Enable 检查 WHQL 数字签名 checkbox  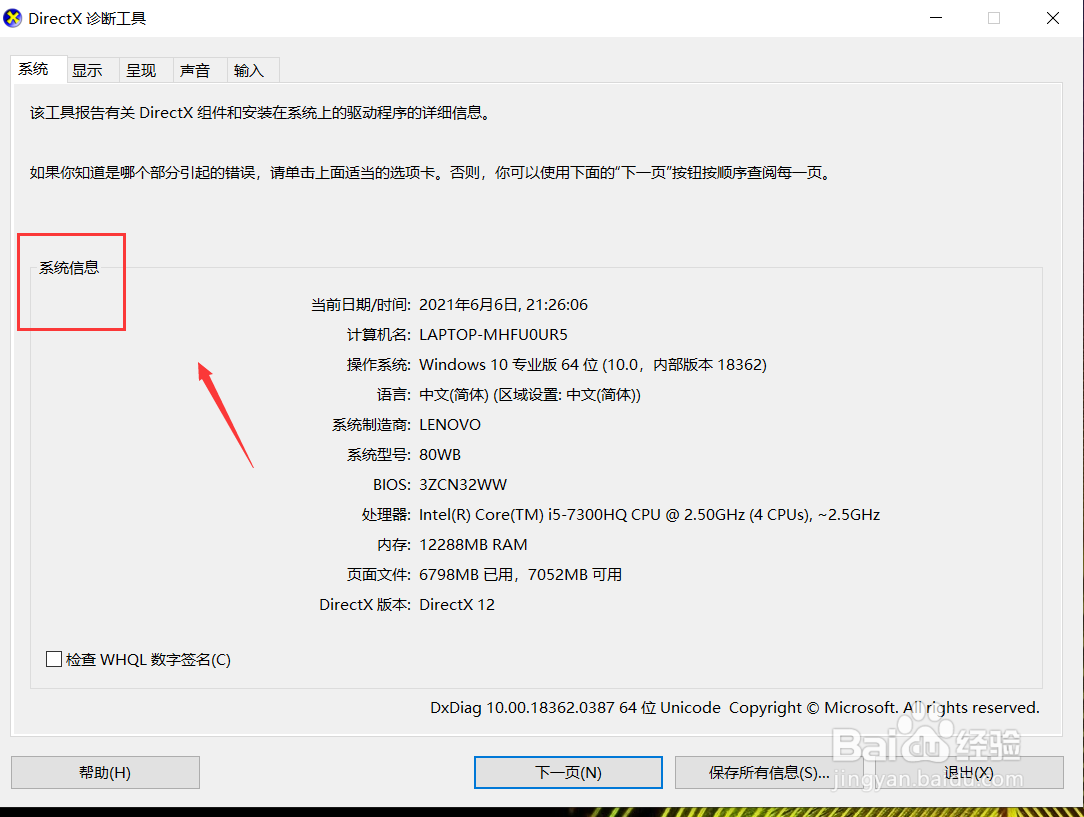click(x=54, y=659)
